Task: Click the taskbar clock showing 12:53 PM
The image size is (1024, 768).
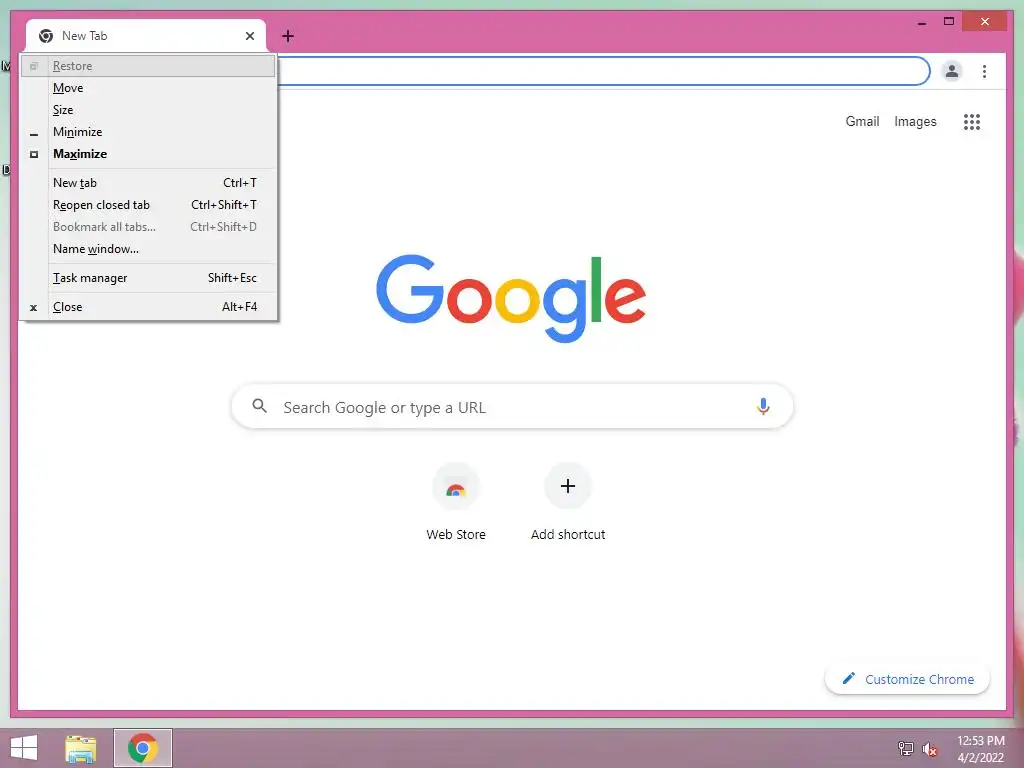Action: pyautogui.click(x=980, y=748)
